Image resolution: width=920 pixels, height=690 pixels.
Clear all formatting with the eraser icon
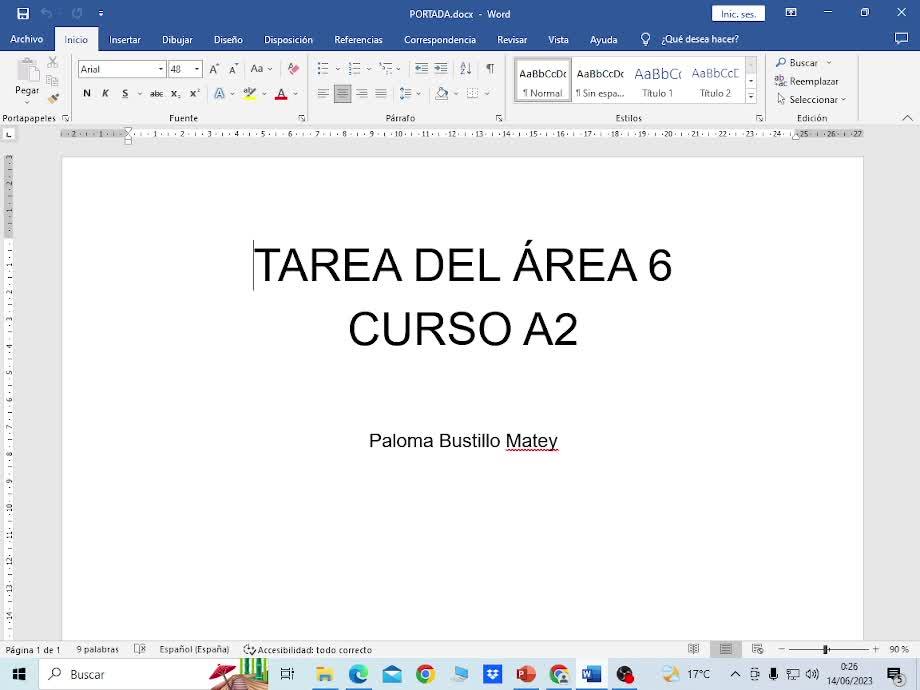pos(293,69)
